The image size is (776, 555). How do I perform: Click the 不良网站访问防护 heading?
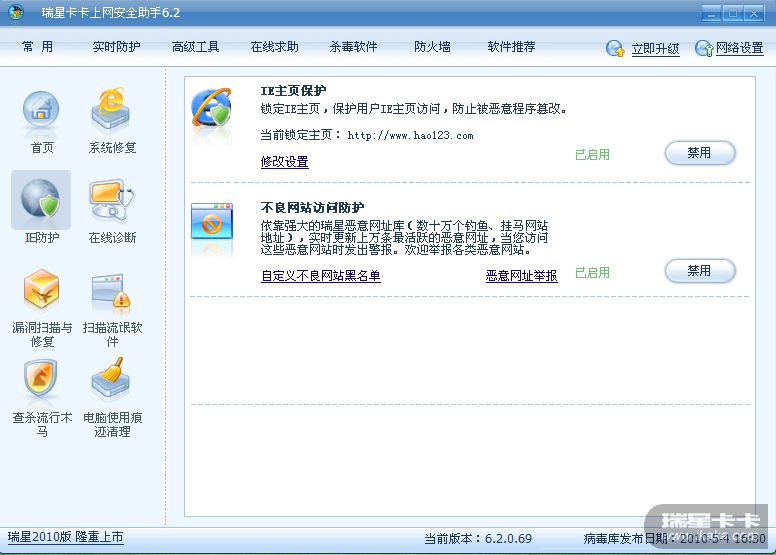pyautogui.click(x=312, y=207)
